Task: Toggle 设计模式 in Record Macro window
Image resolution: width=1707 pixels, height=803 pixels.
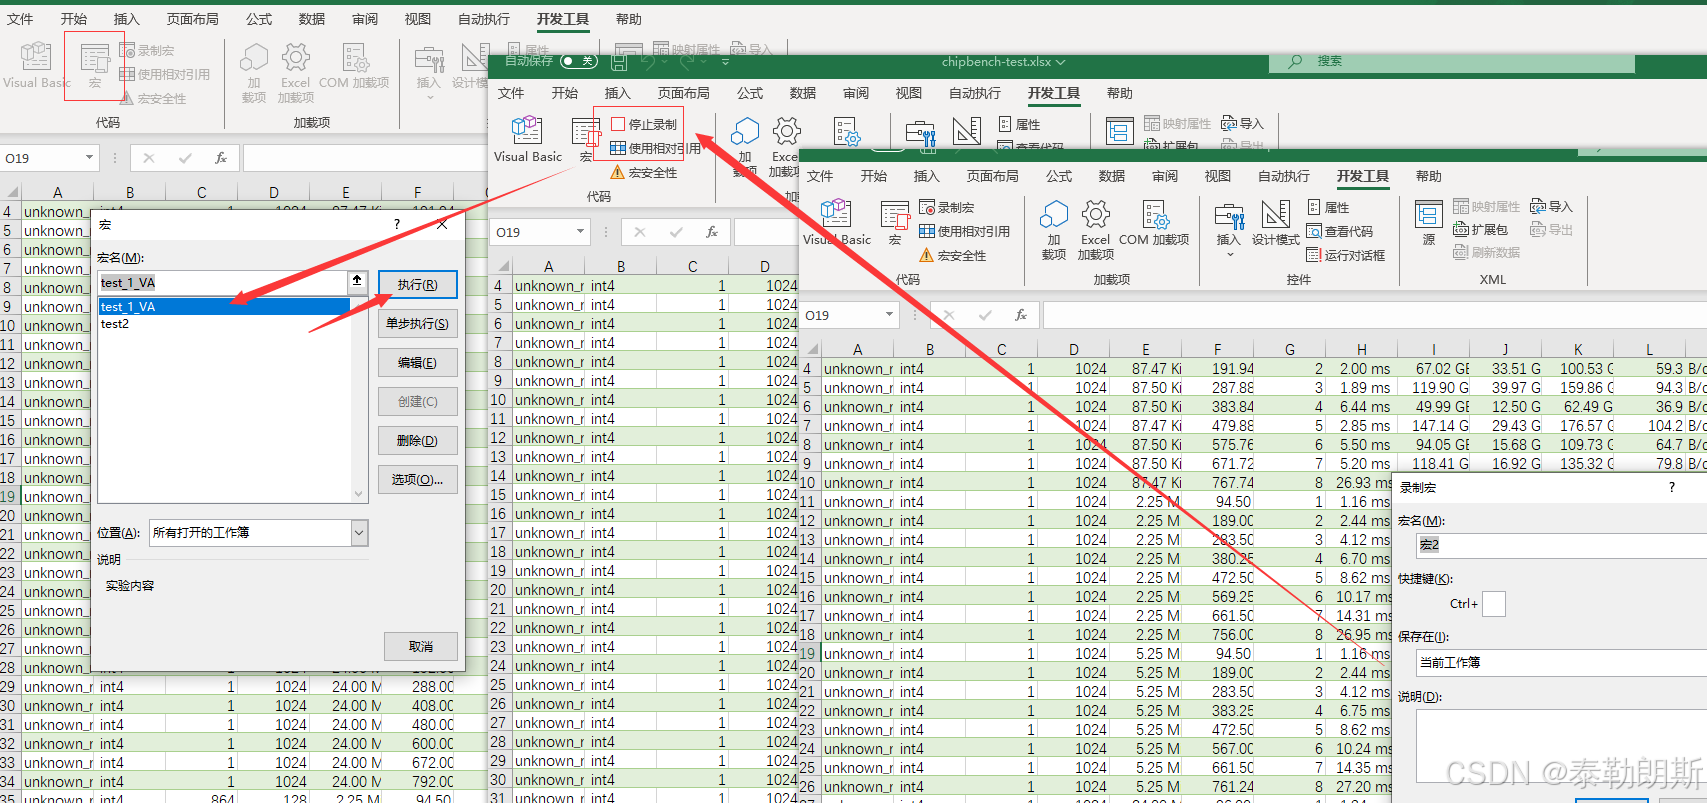Action: click(1275, 222)
